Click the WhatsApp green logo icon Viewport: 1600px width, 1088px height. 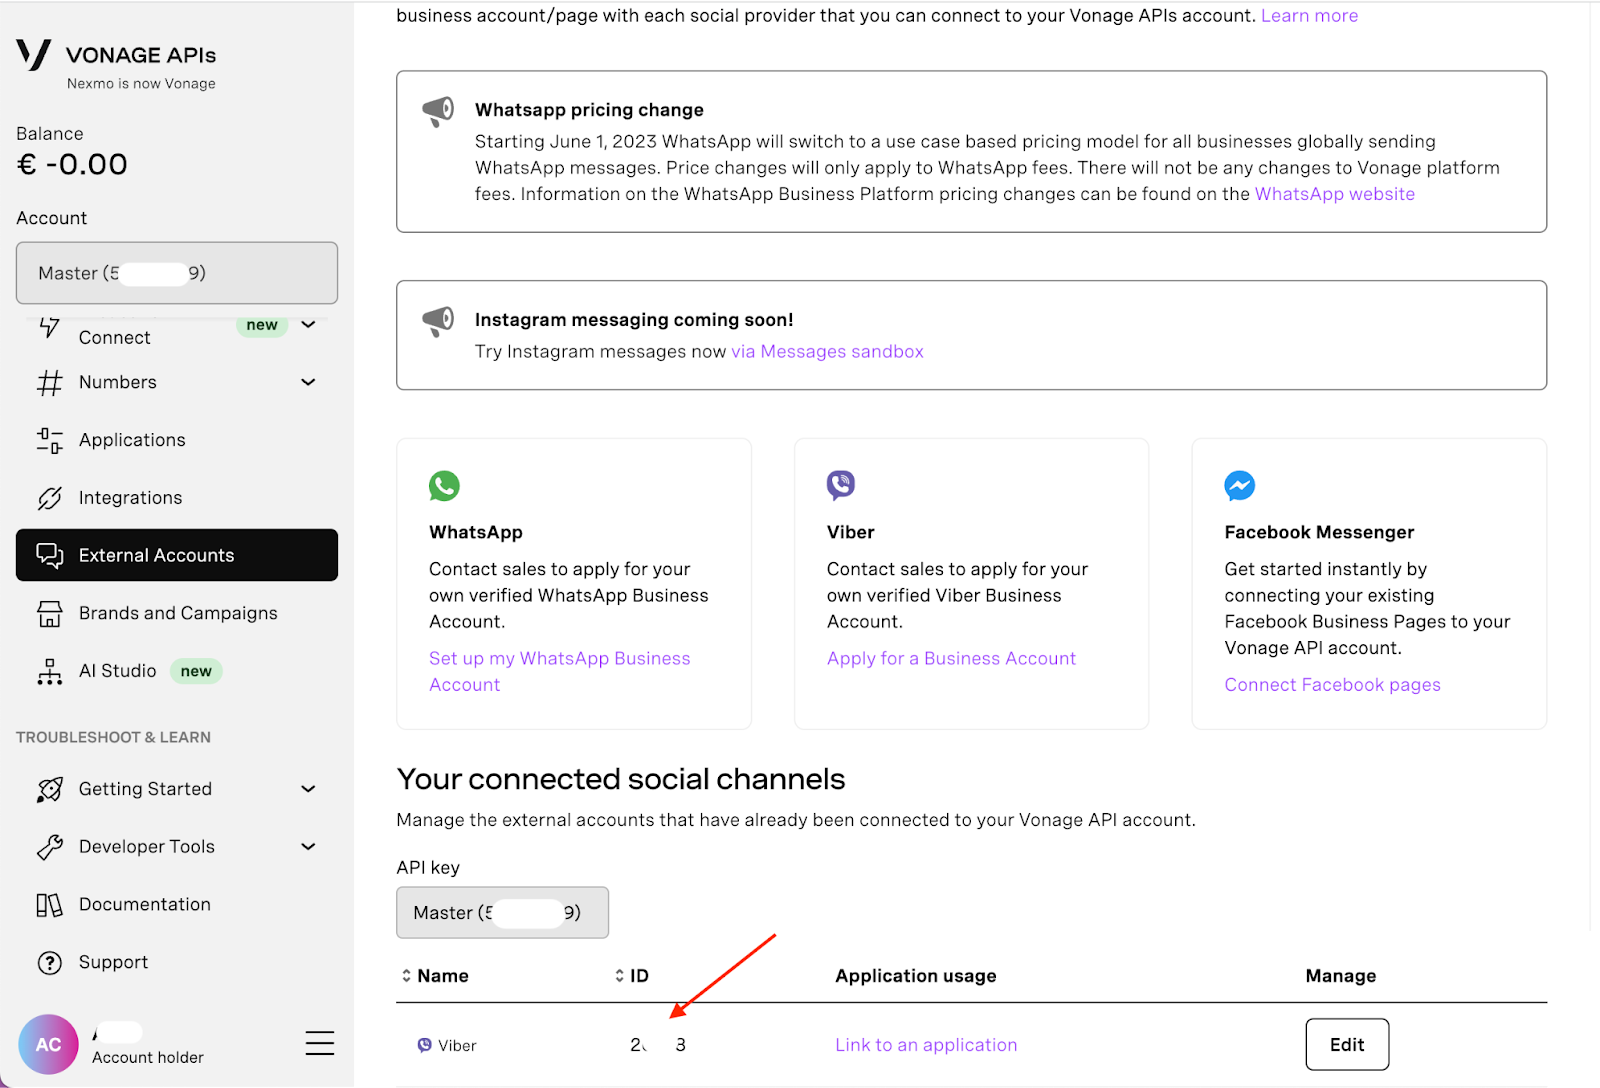click(444, 486)
